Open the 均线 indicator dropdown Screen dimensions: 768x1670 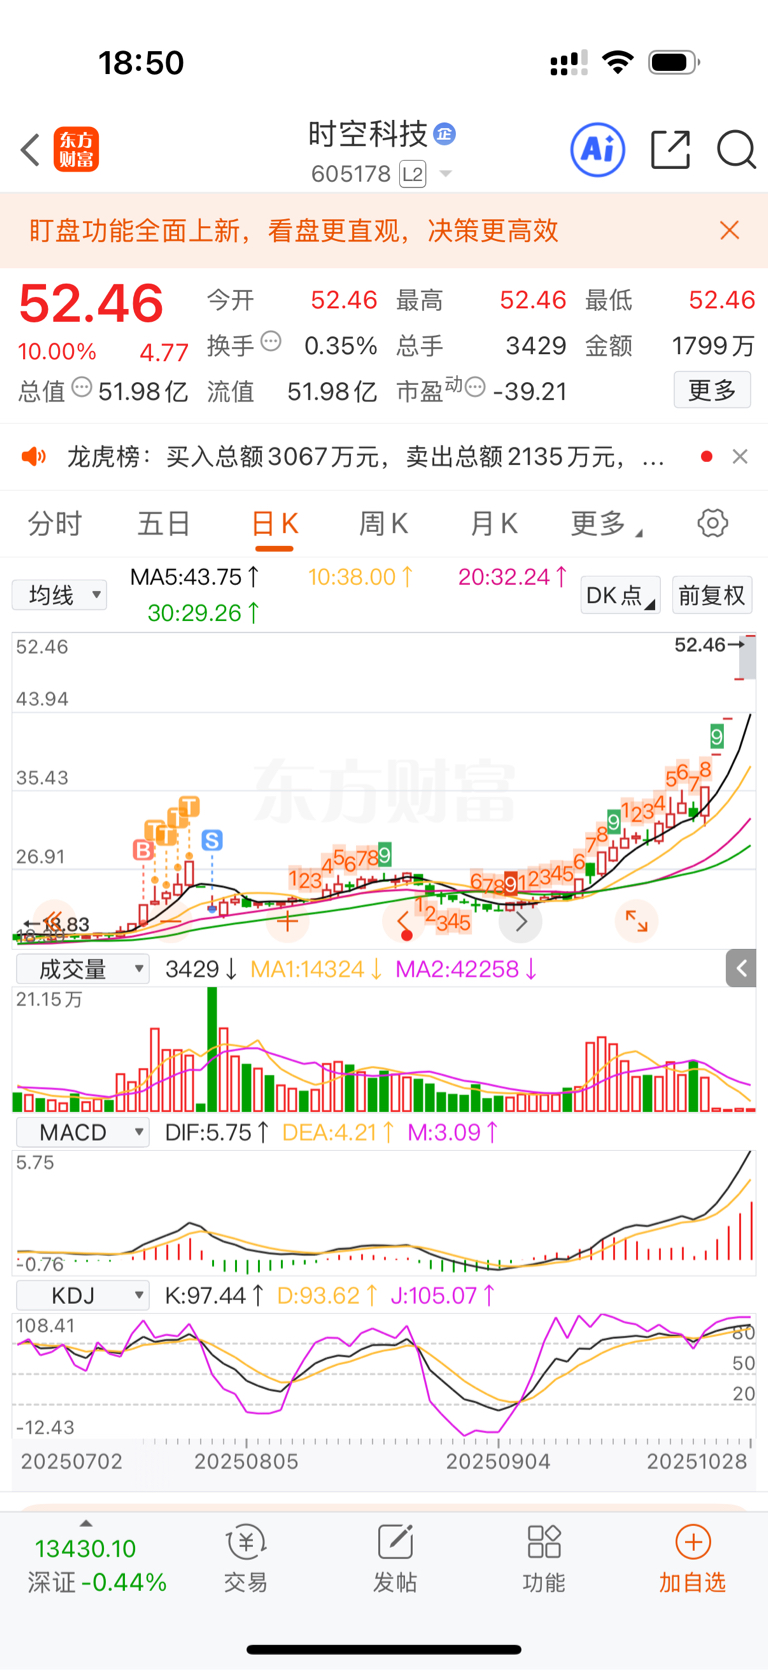click(x=60, y=595)
